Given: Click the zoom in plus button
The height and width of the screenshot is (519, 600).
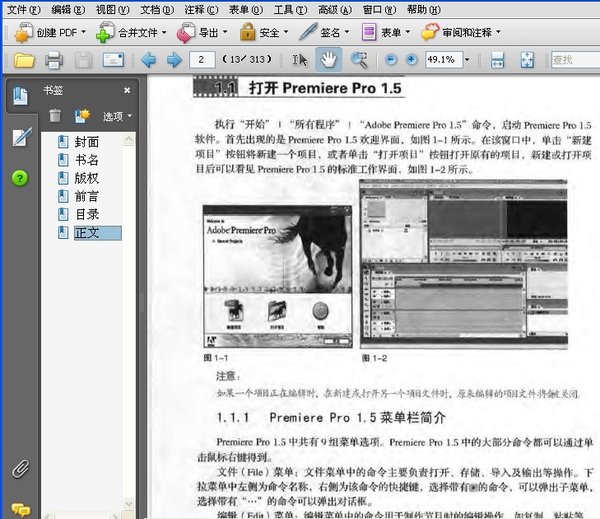Looking at the screenshot, I should pyautogui.click(x=412, y=60).
